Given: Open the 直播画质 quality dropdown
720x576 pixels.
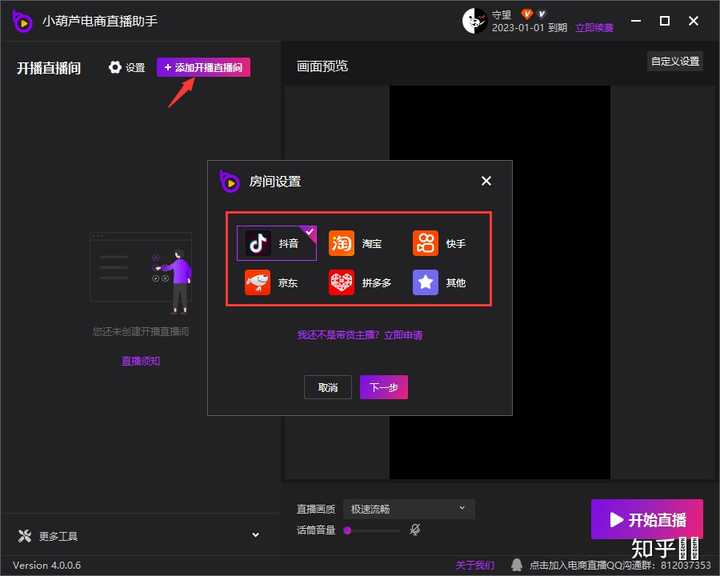Looking at the screenshot, I should tap(409, 509).
